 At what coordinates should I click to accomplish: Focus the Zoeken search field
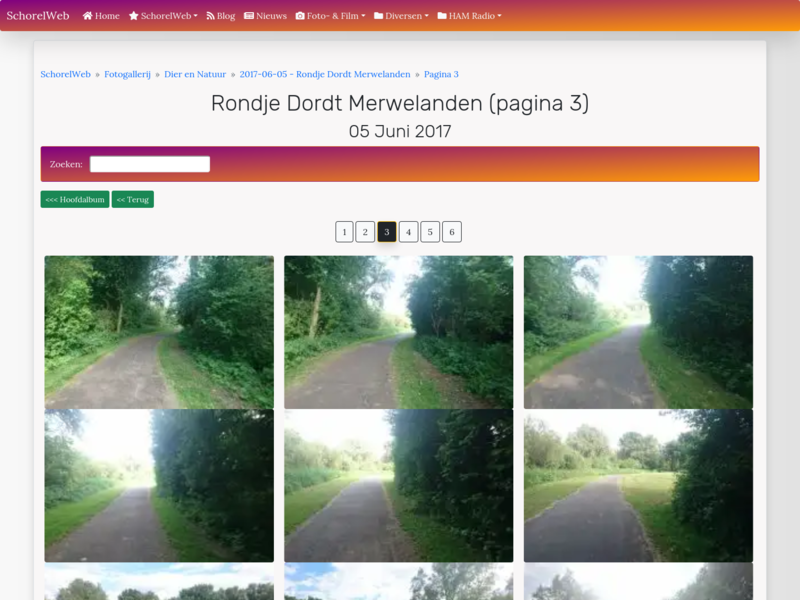150,164
